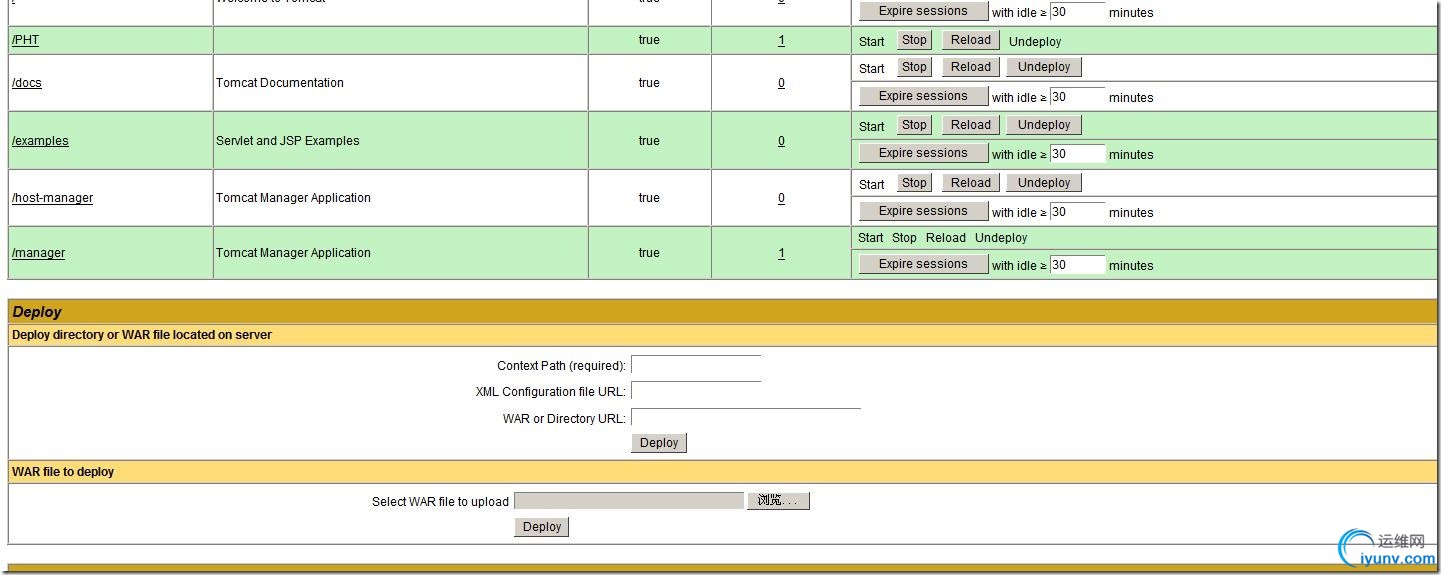
Task: Click the session count link for /host-manager
Action: point(781,198)
